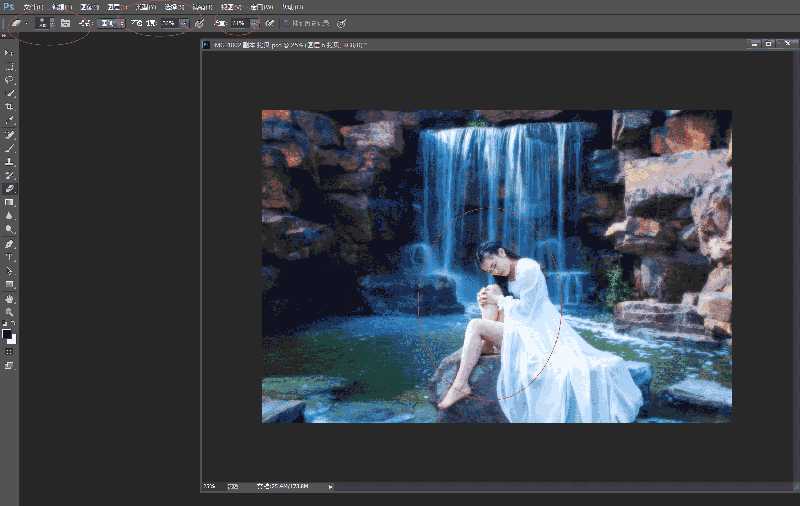Select the Gradient tool
Viewport: 800px width, 506px height.
pyautogui.click(x=9, y=202)
